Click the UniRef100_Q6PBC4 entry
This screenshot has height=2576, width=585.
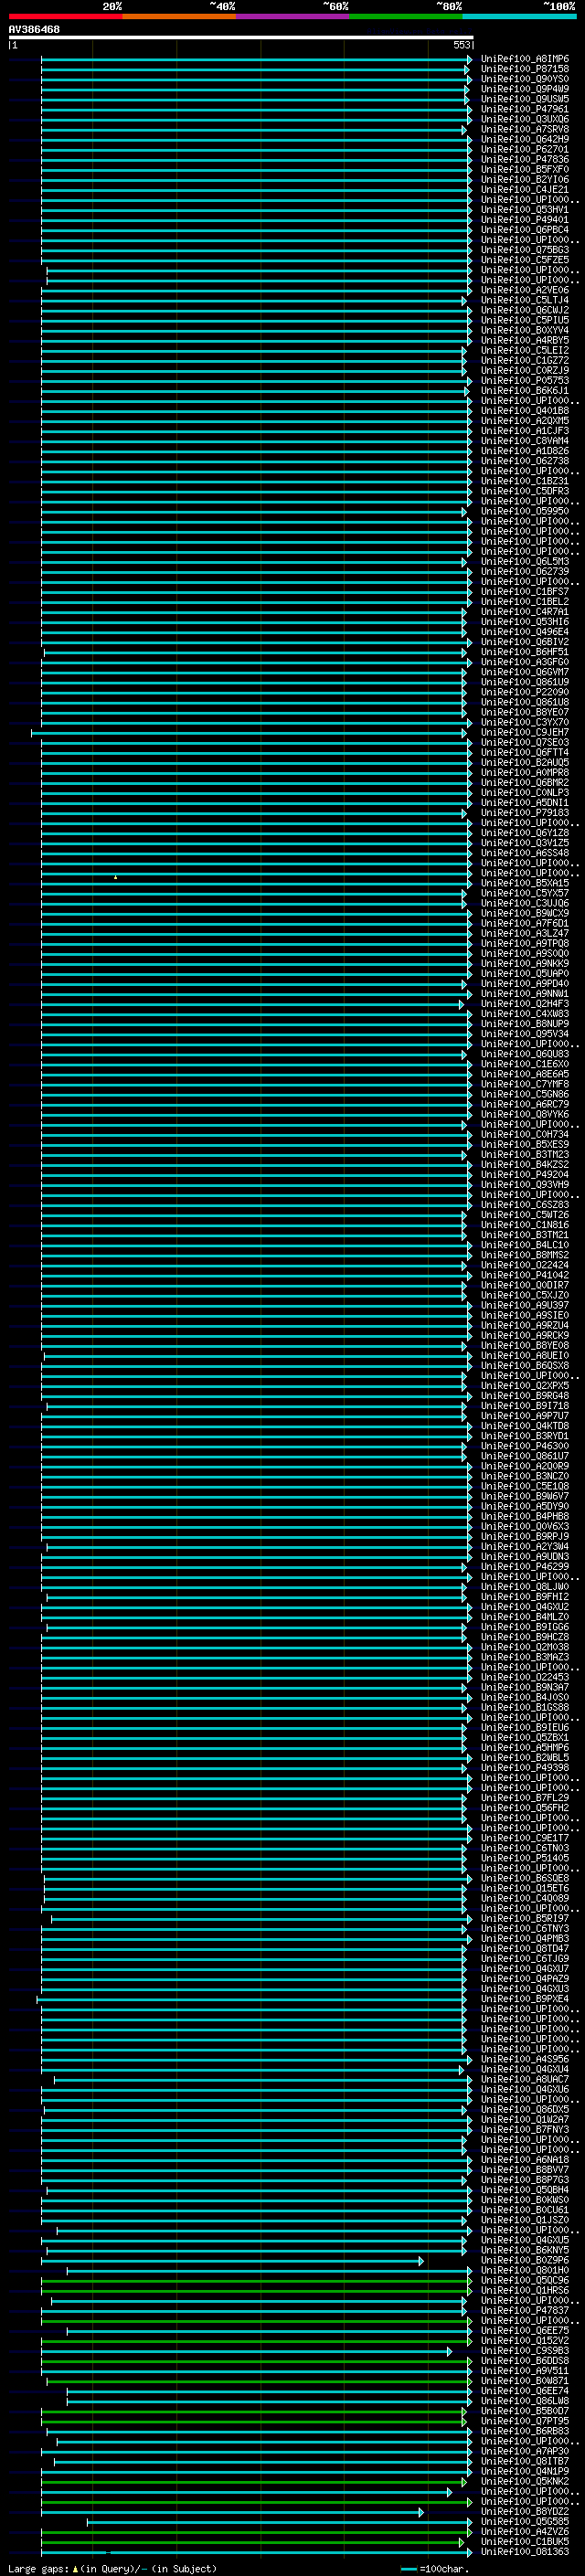[525, 230]
